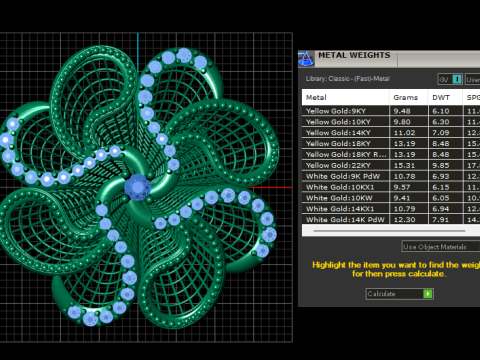Click the 6.93 DWT value
The image size is (480, 360).
pyautogui.click(x=441, y=176)
